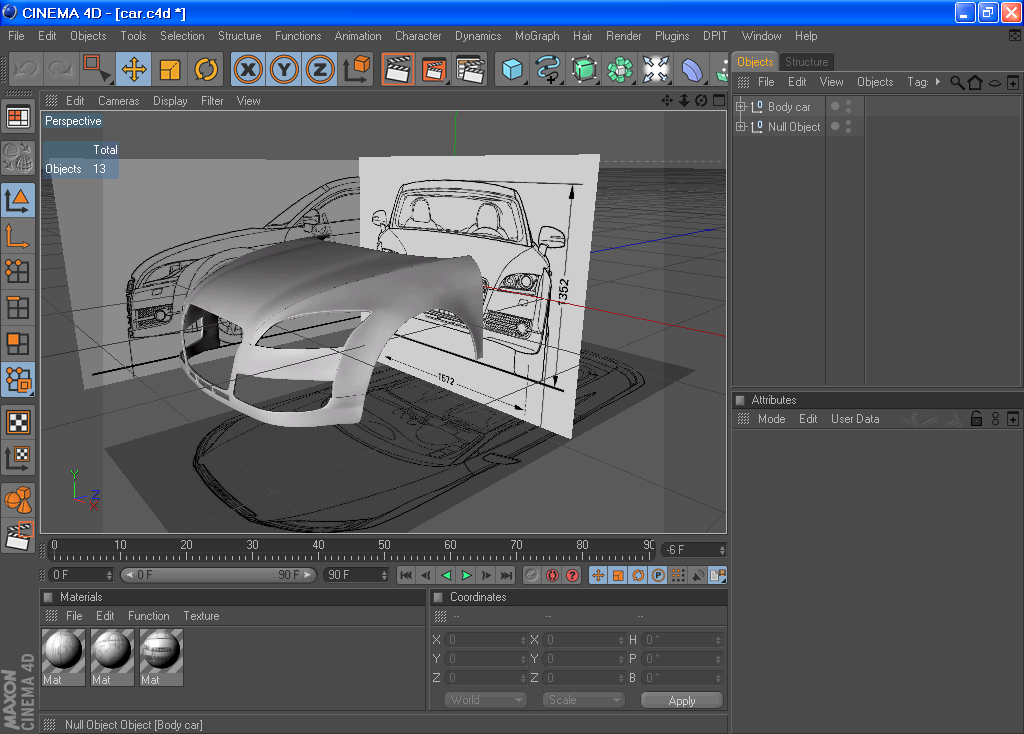Activate the Scale tool in top toolbar
Image resolution: width=1024 pixels, height=734 pixels.
(x=170, y=69)
